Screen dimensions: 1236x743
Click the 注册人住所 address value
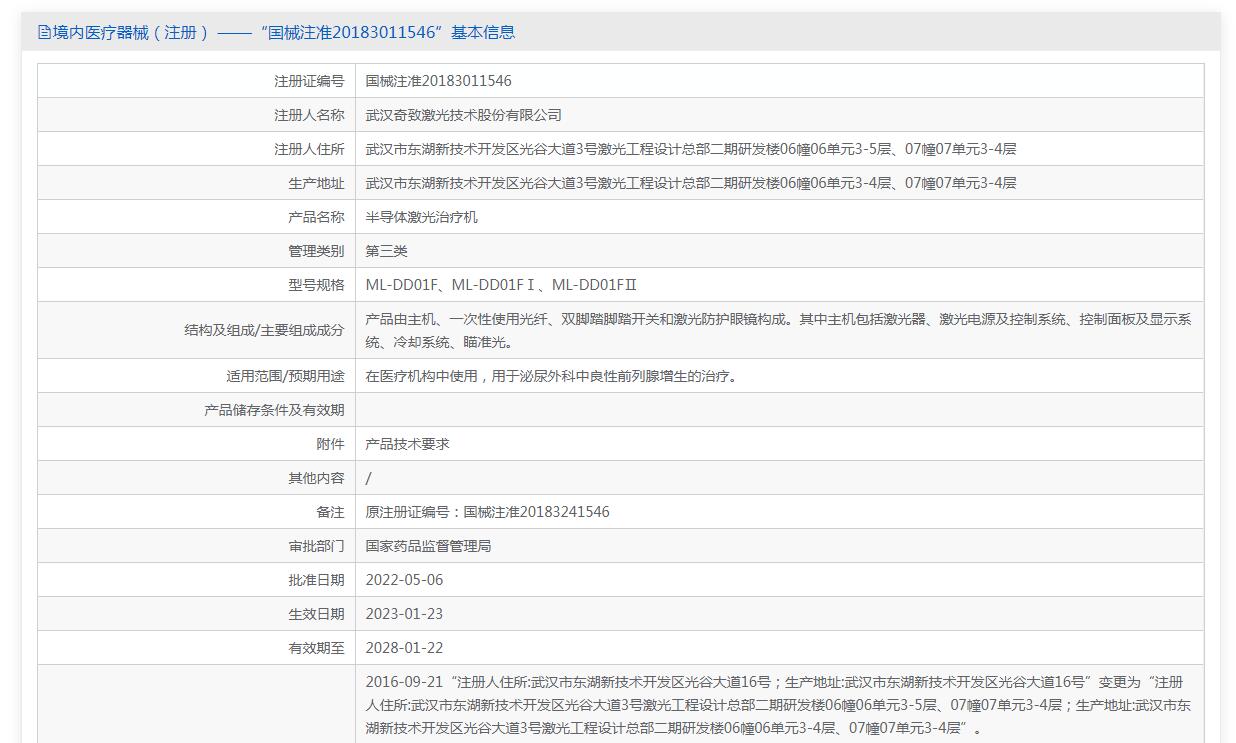click(690, 149)
